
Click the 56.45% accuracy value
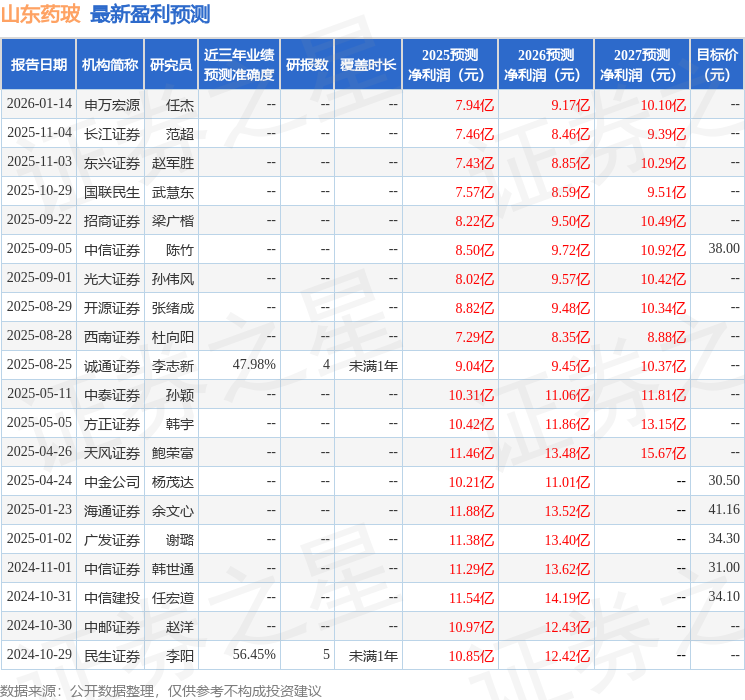(254, 654)
